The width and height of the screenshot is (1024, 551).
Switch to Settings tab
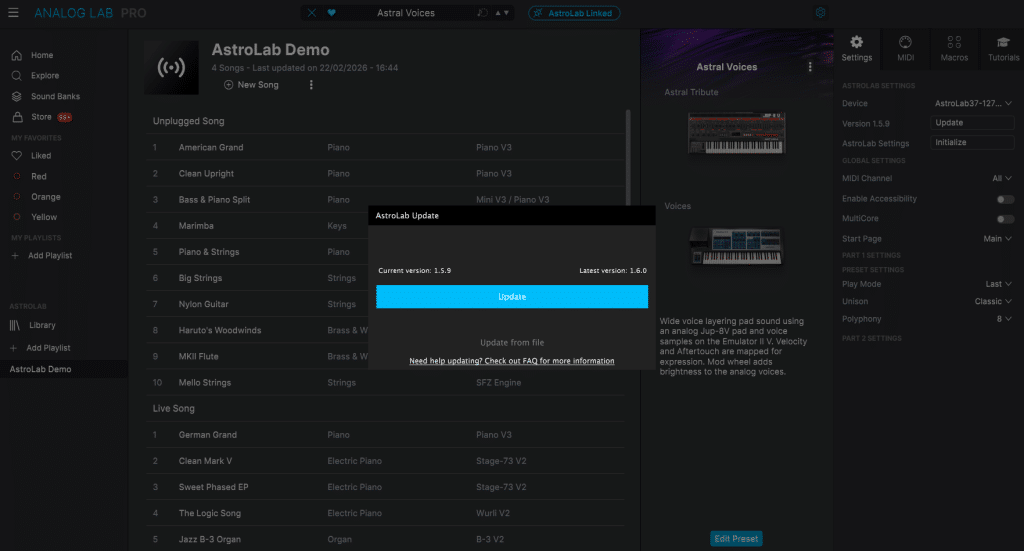[856, 49]
